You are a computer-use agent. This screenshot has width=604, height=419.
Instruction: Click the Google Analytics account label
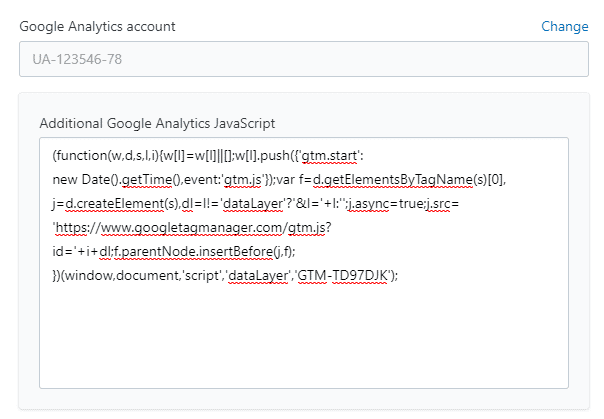click(x=97, y=27)
